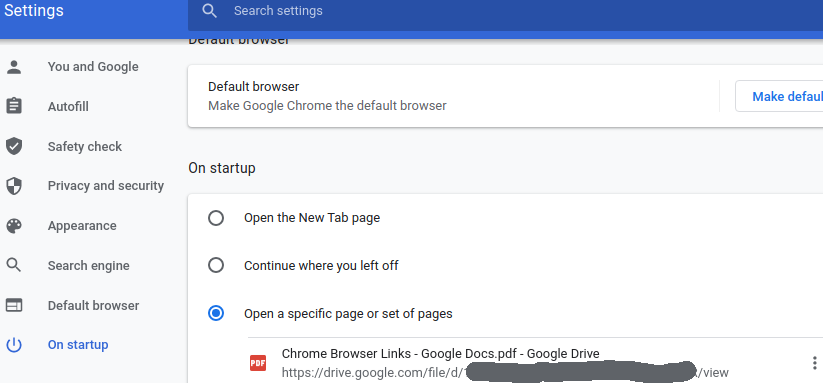Click the Default browser window icon

point(14,305)
